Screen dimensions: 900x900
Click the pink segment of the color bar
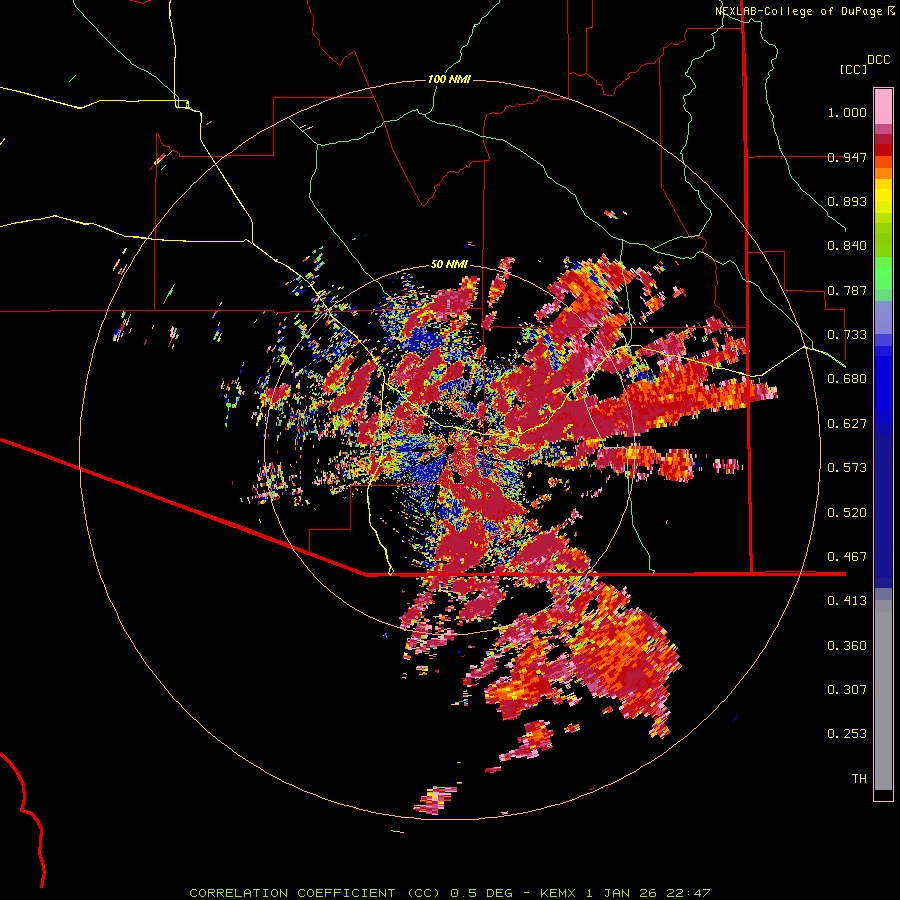click(883, 106)
